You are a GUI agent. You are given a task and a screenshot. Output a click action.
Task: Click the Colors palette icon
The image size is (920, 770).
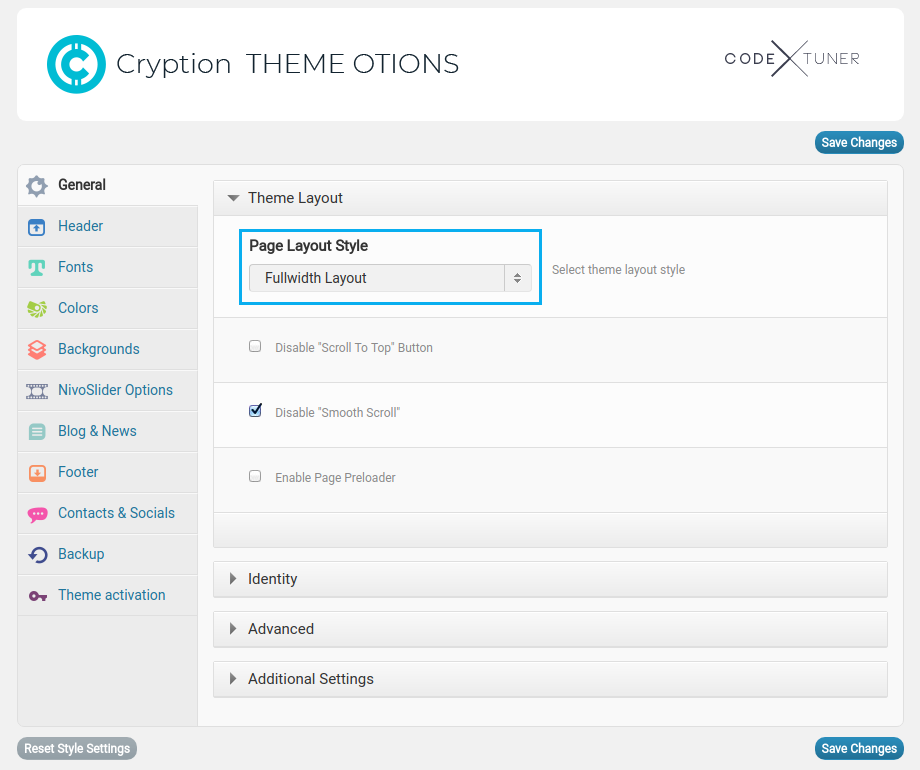(37, 309)
